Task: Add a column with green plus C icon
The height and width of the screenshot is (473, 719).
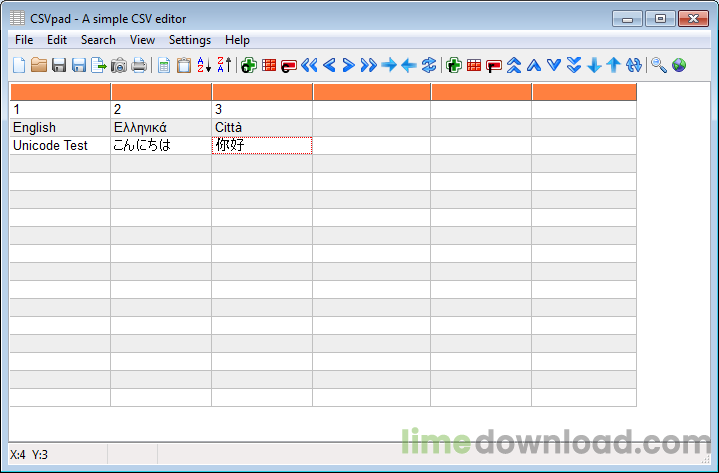Action: point(249,66)
